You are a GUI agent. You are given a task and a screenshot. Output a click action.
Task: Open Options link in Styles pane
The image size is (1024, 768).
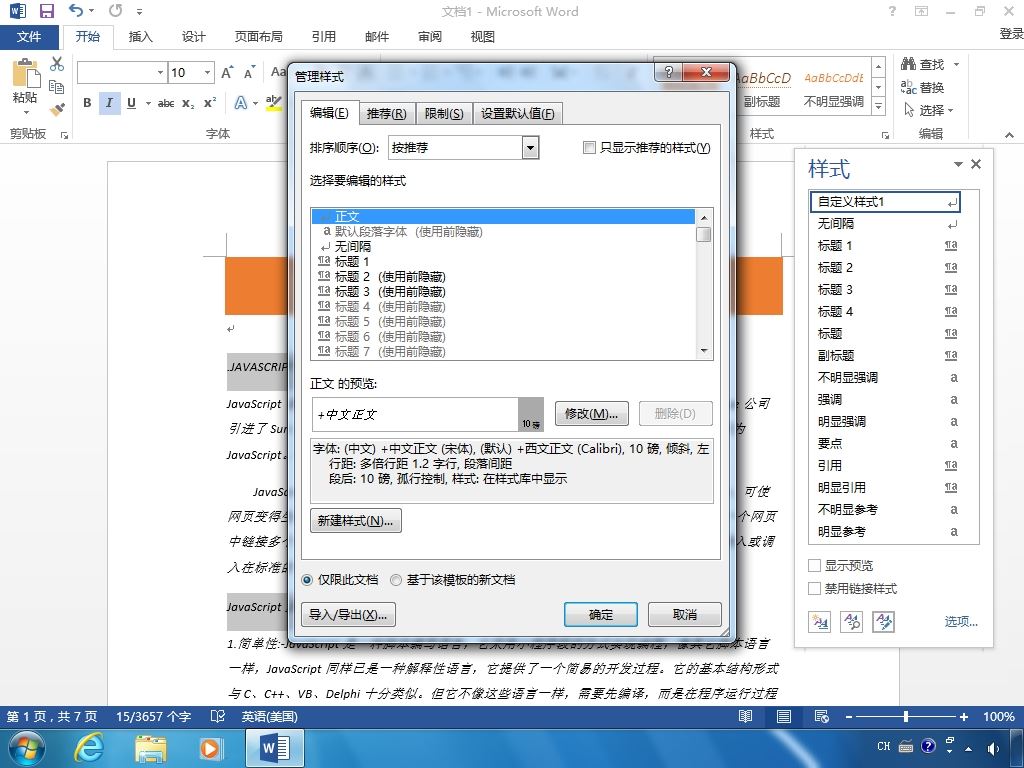(x=961, y=621)
